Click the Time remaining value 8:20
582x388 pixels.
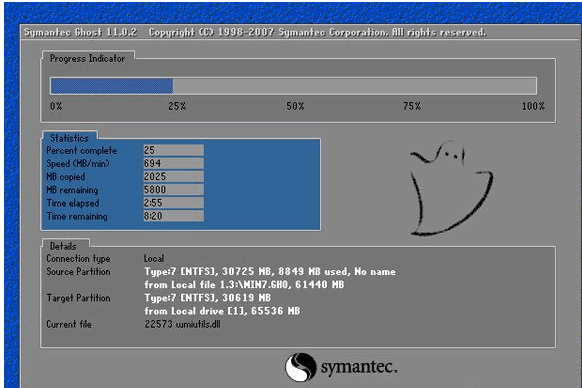click(173, 216)
